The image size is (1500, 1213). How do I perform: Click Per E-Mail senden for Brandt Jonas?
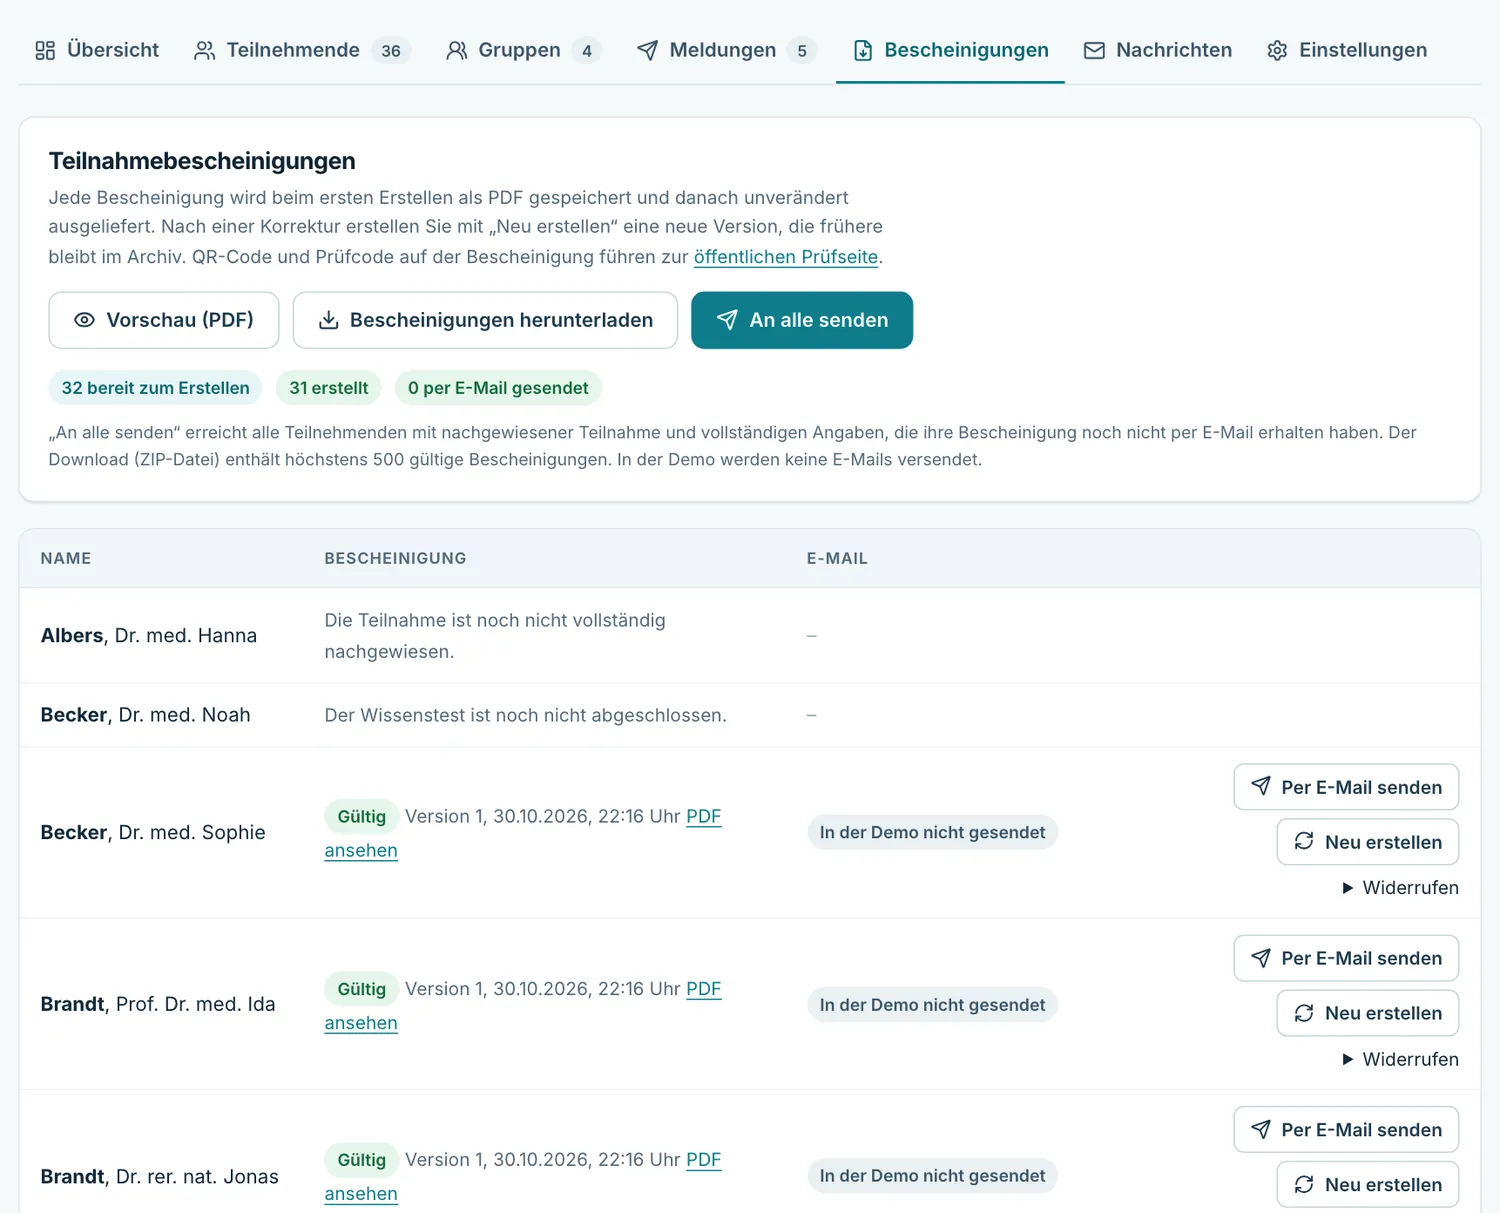pyautogui.click(x=1346, y=1129)
